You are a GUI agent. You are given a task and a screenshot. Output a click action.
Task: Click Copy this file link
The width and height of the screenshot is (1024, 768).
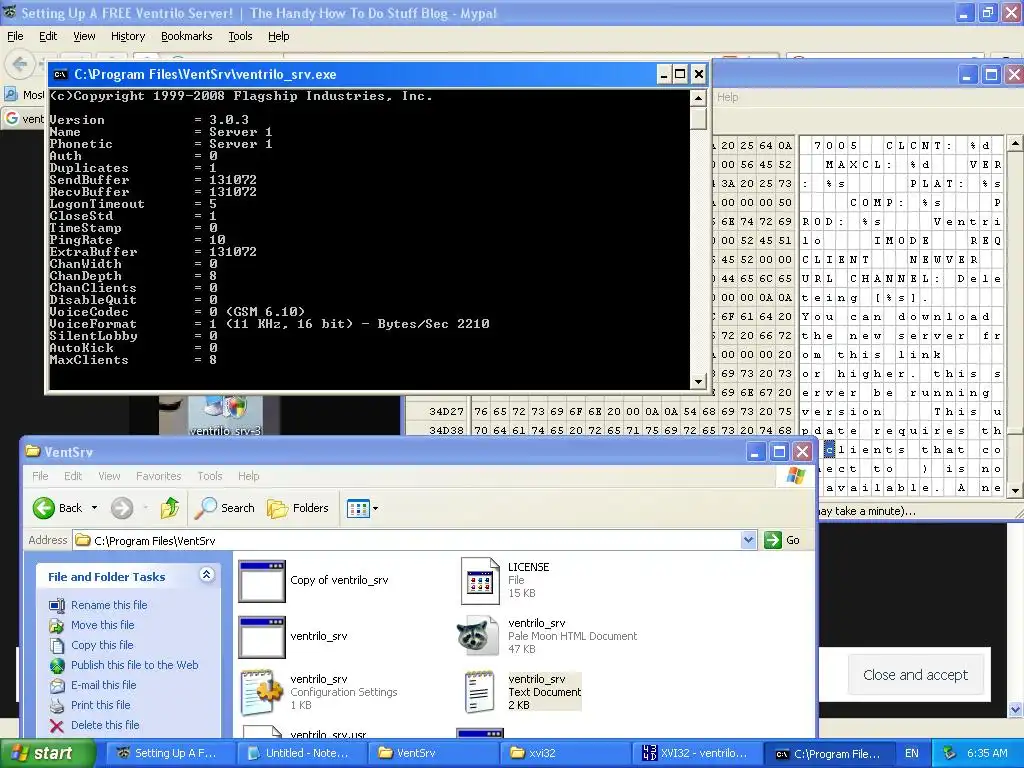coord(102,645)
